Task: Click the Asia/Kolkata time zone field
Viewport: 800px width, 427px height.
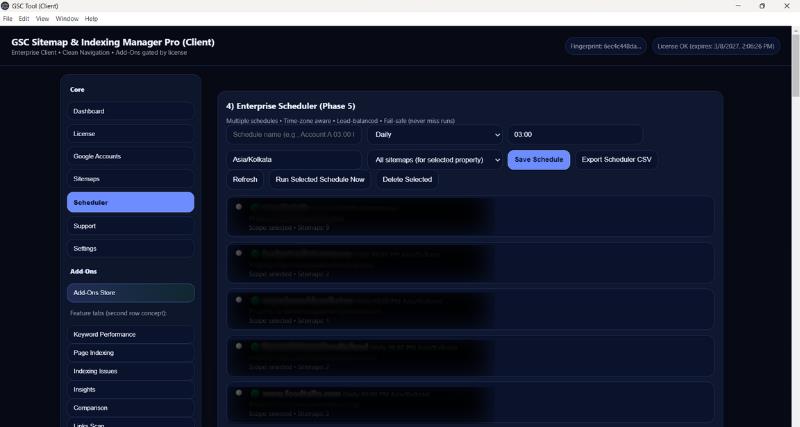Action: pos(294,159)
